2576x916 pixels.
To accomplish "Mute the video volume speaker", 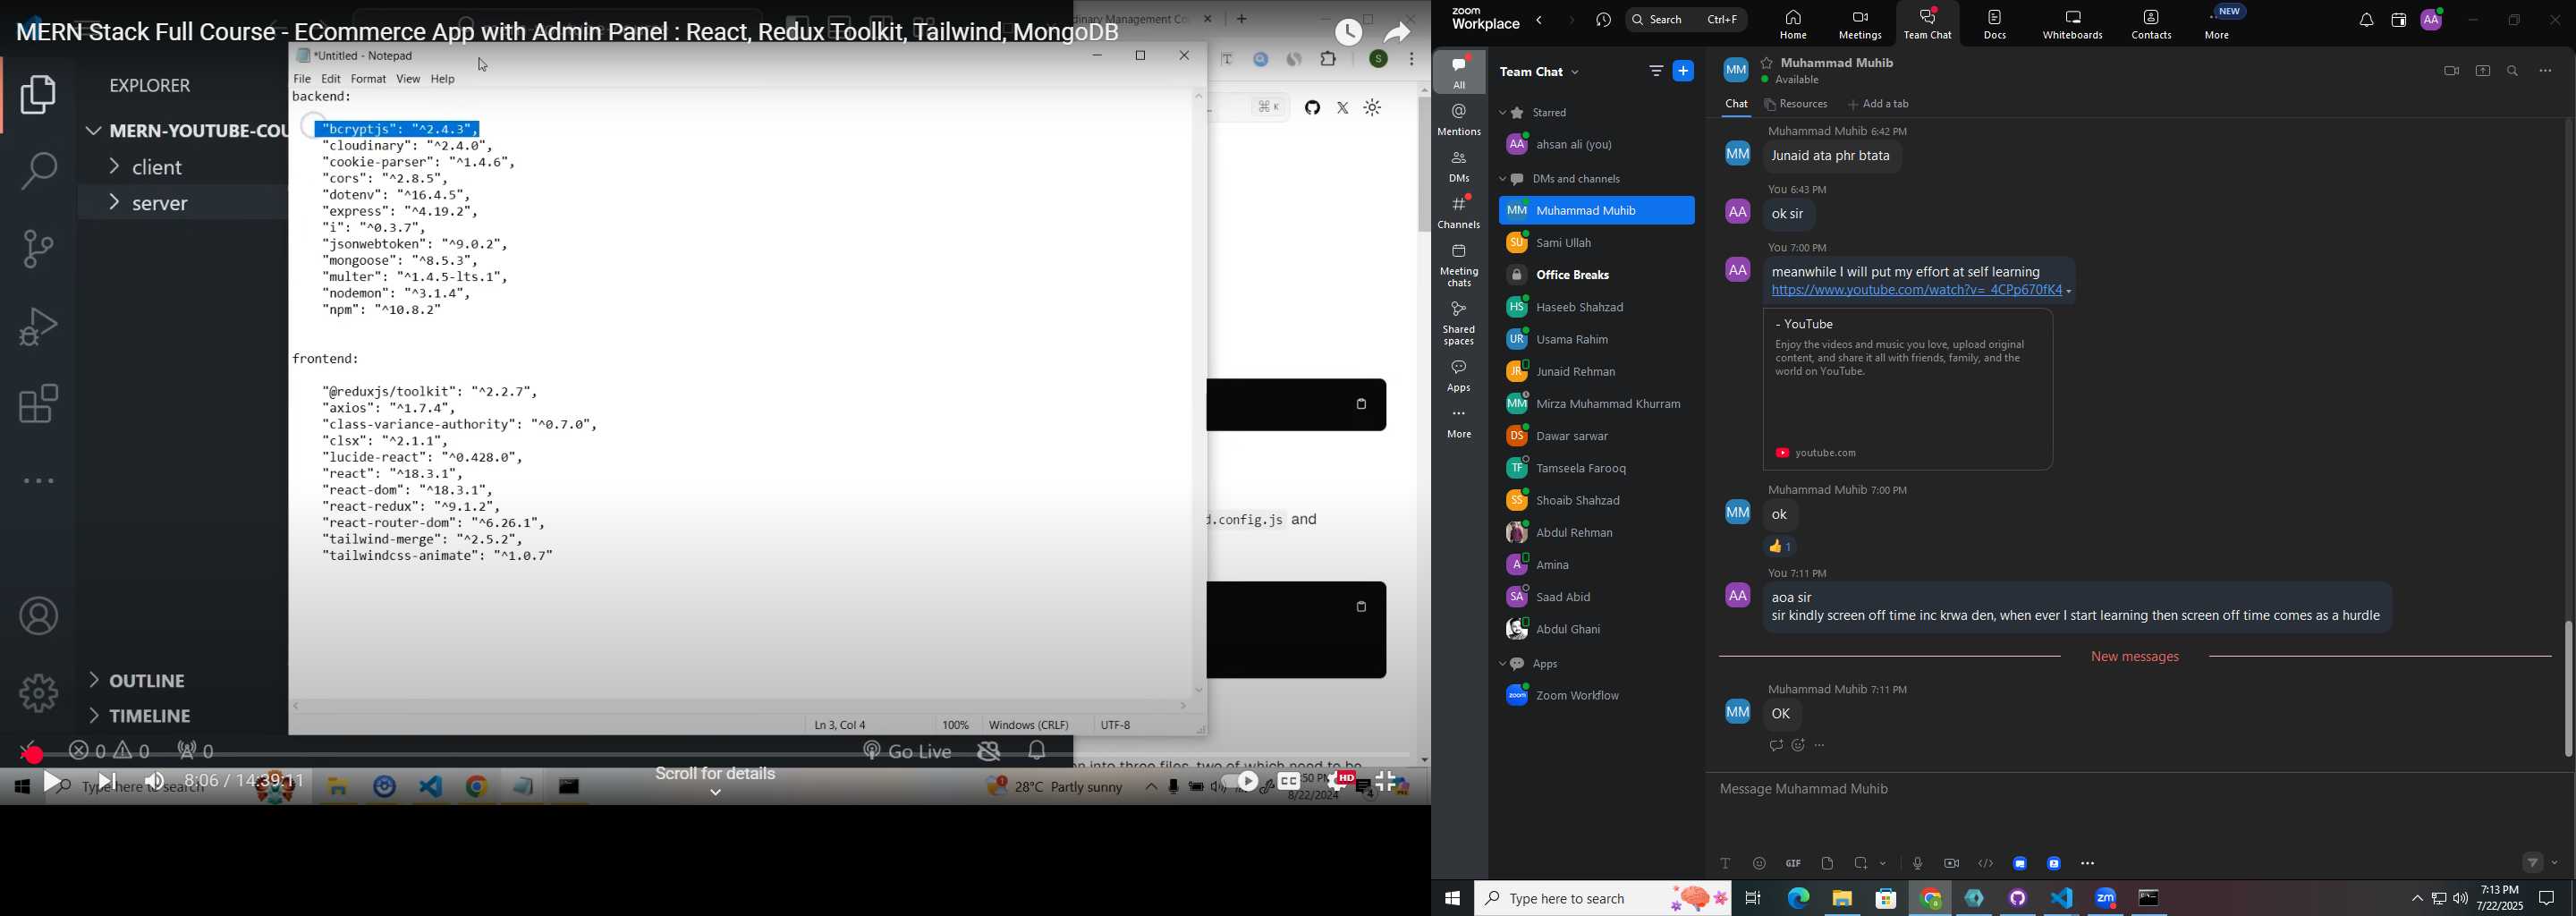I will (x=154, y=782).
